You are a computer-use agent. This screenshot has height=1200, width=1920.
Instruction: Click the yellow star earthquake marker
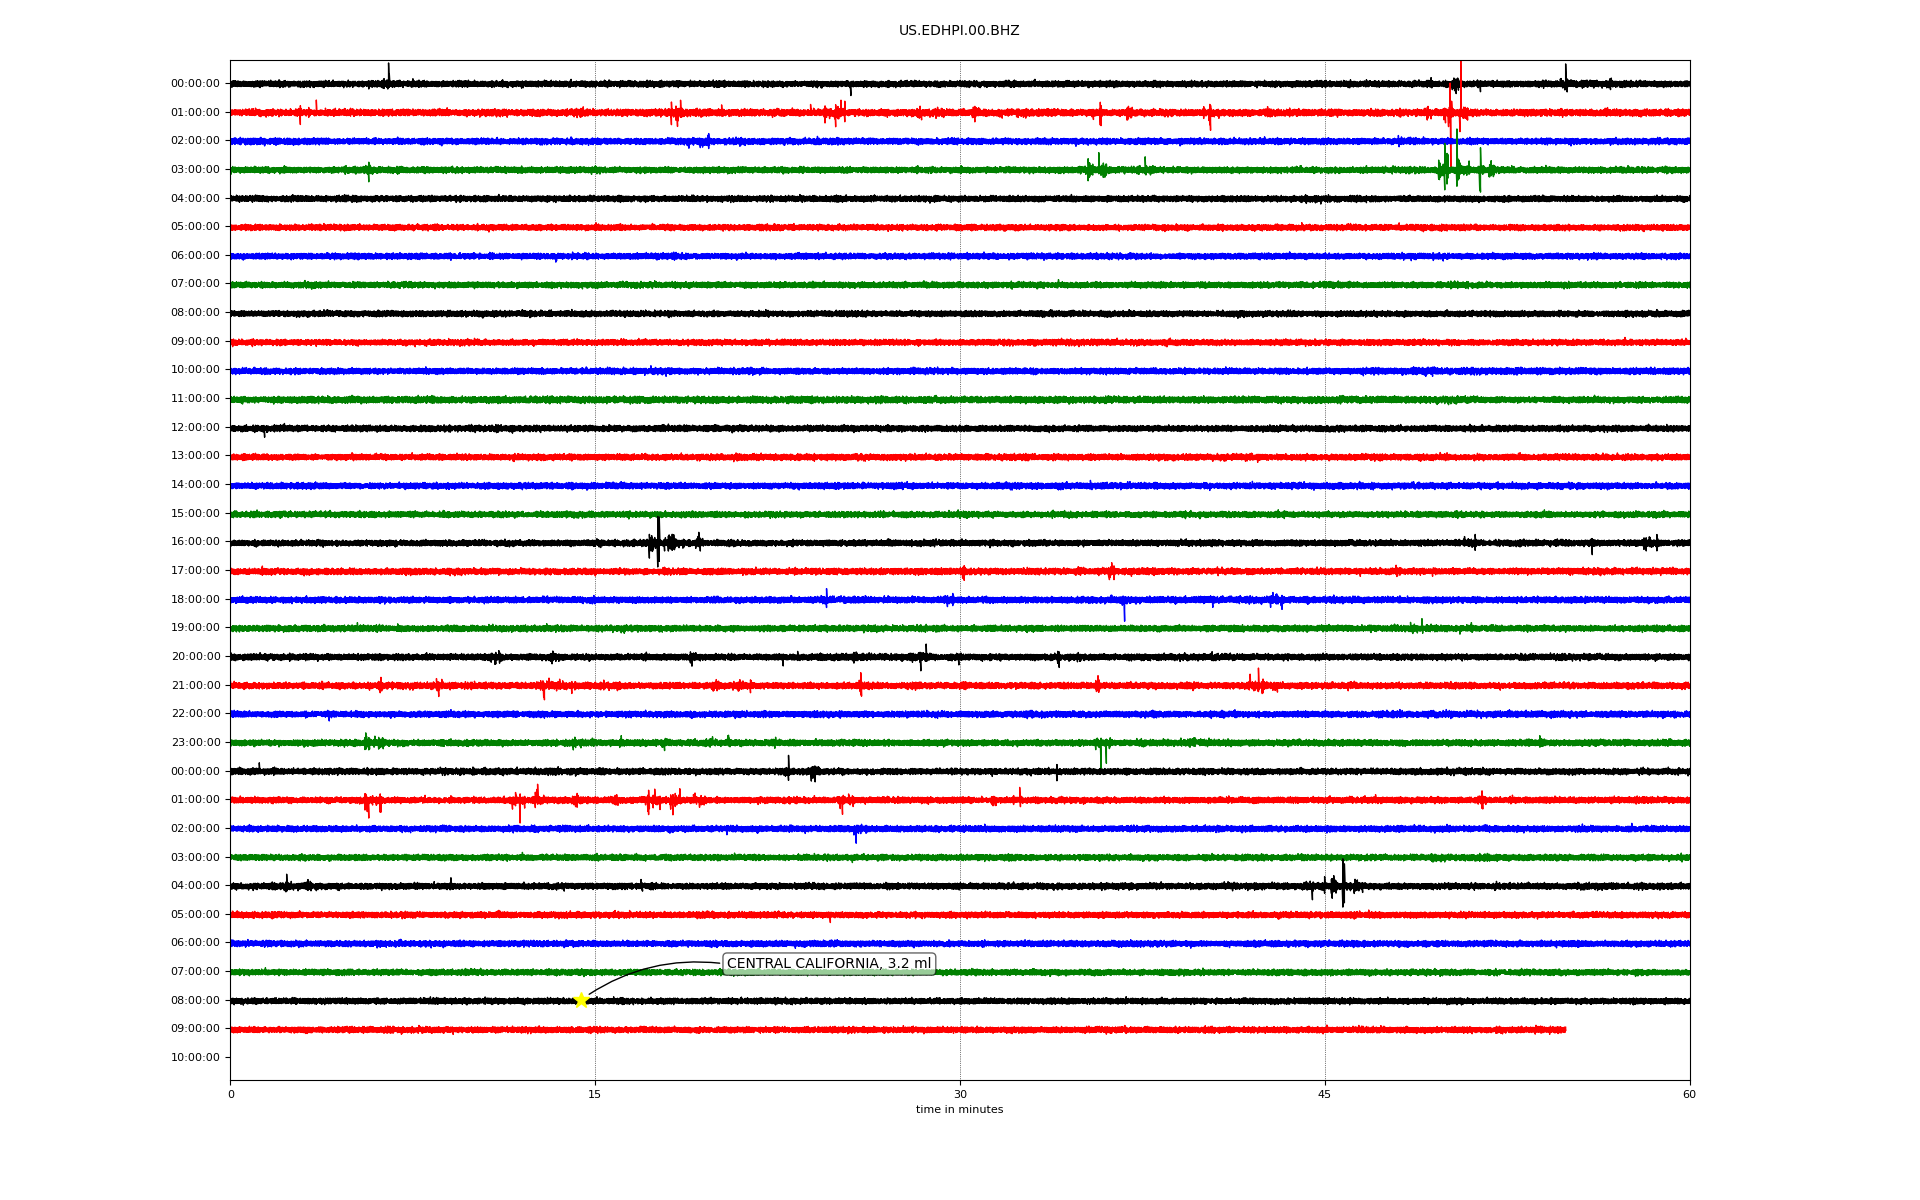tap(581, 1000)
